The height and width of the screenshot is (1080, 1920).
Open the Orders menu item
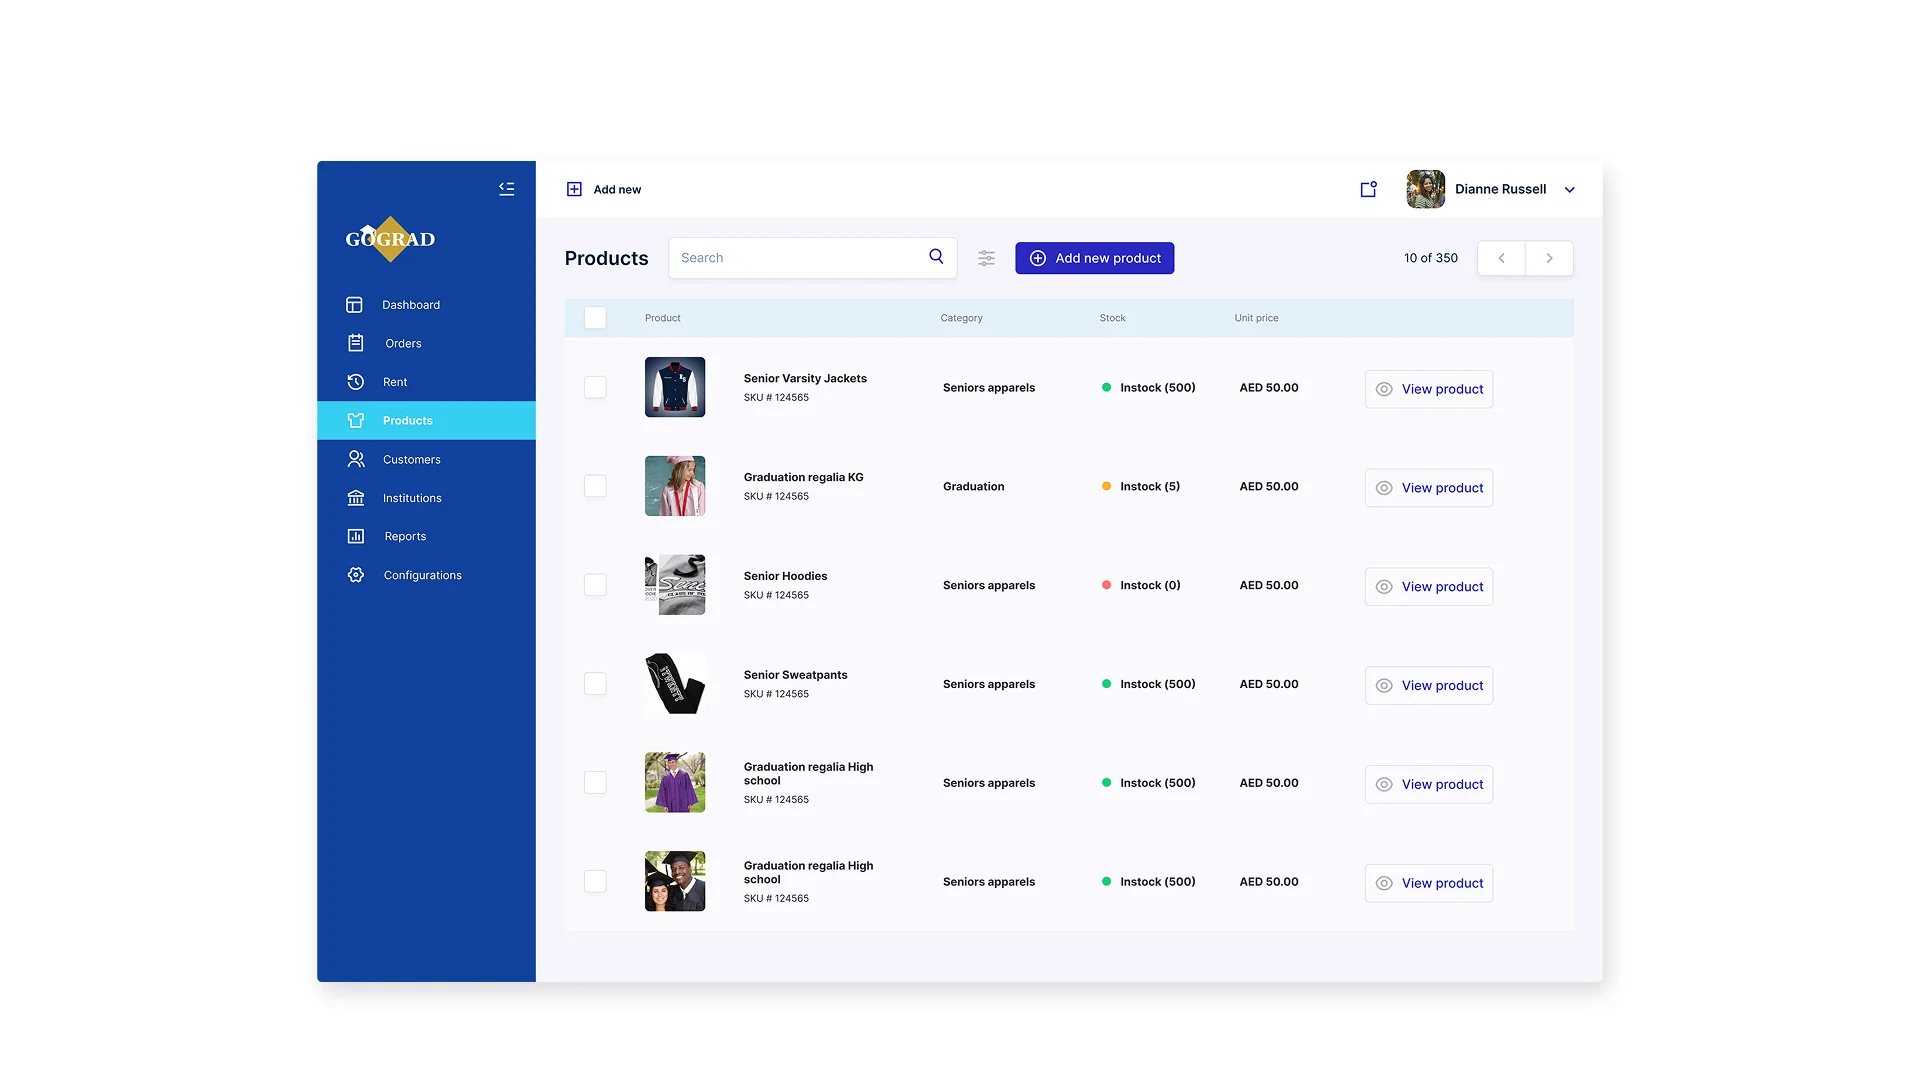[x=426, y=343]
